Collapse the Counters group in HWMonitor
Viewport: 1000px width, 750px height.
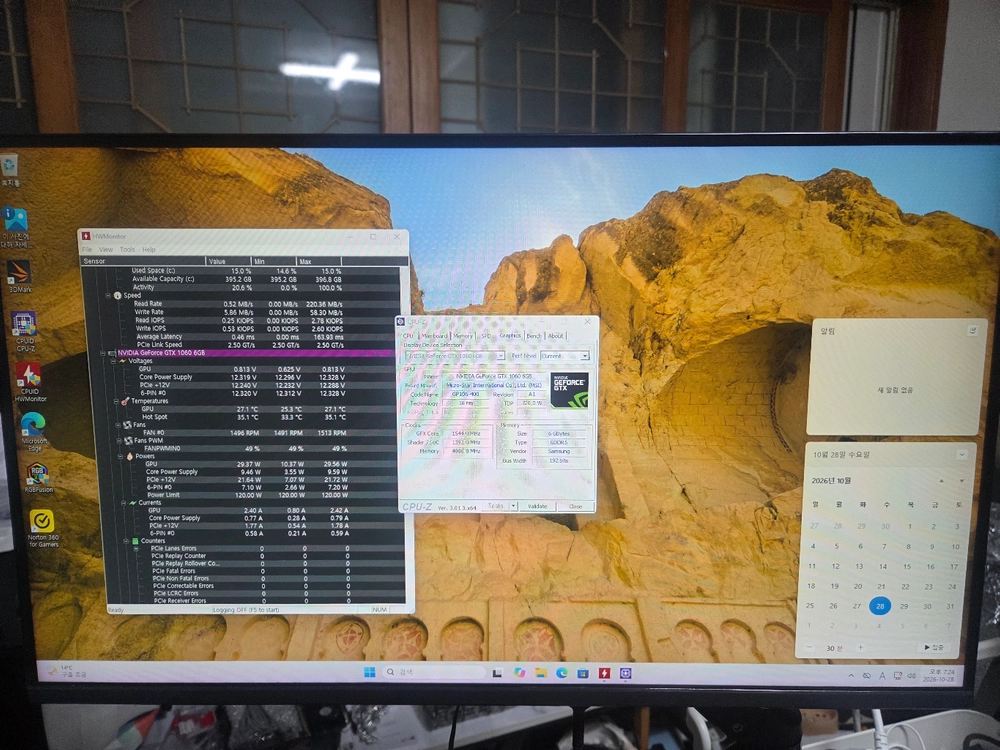(x=126, y=541)
